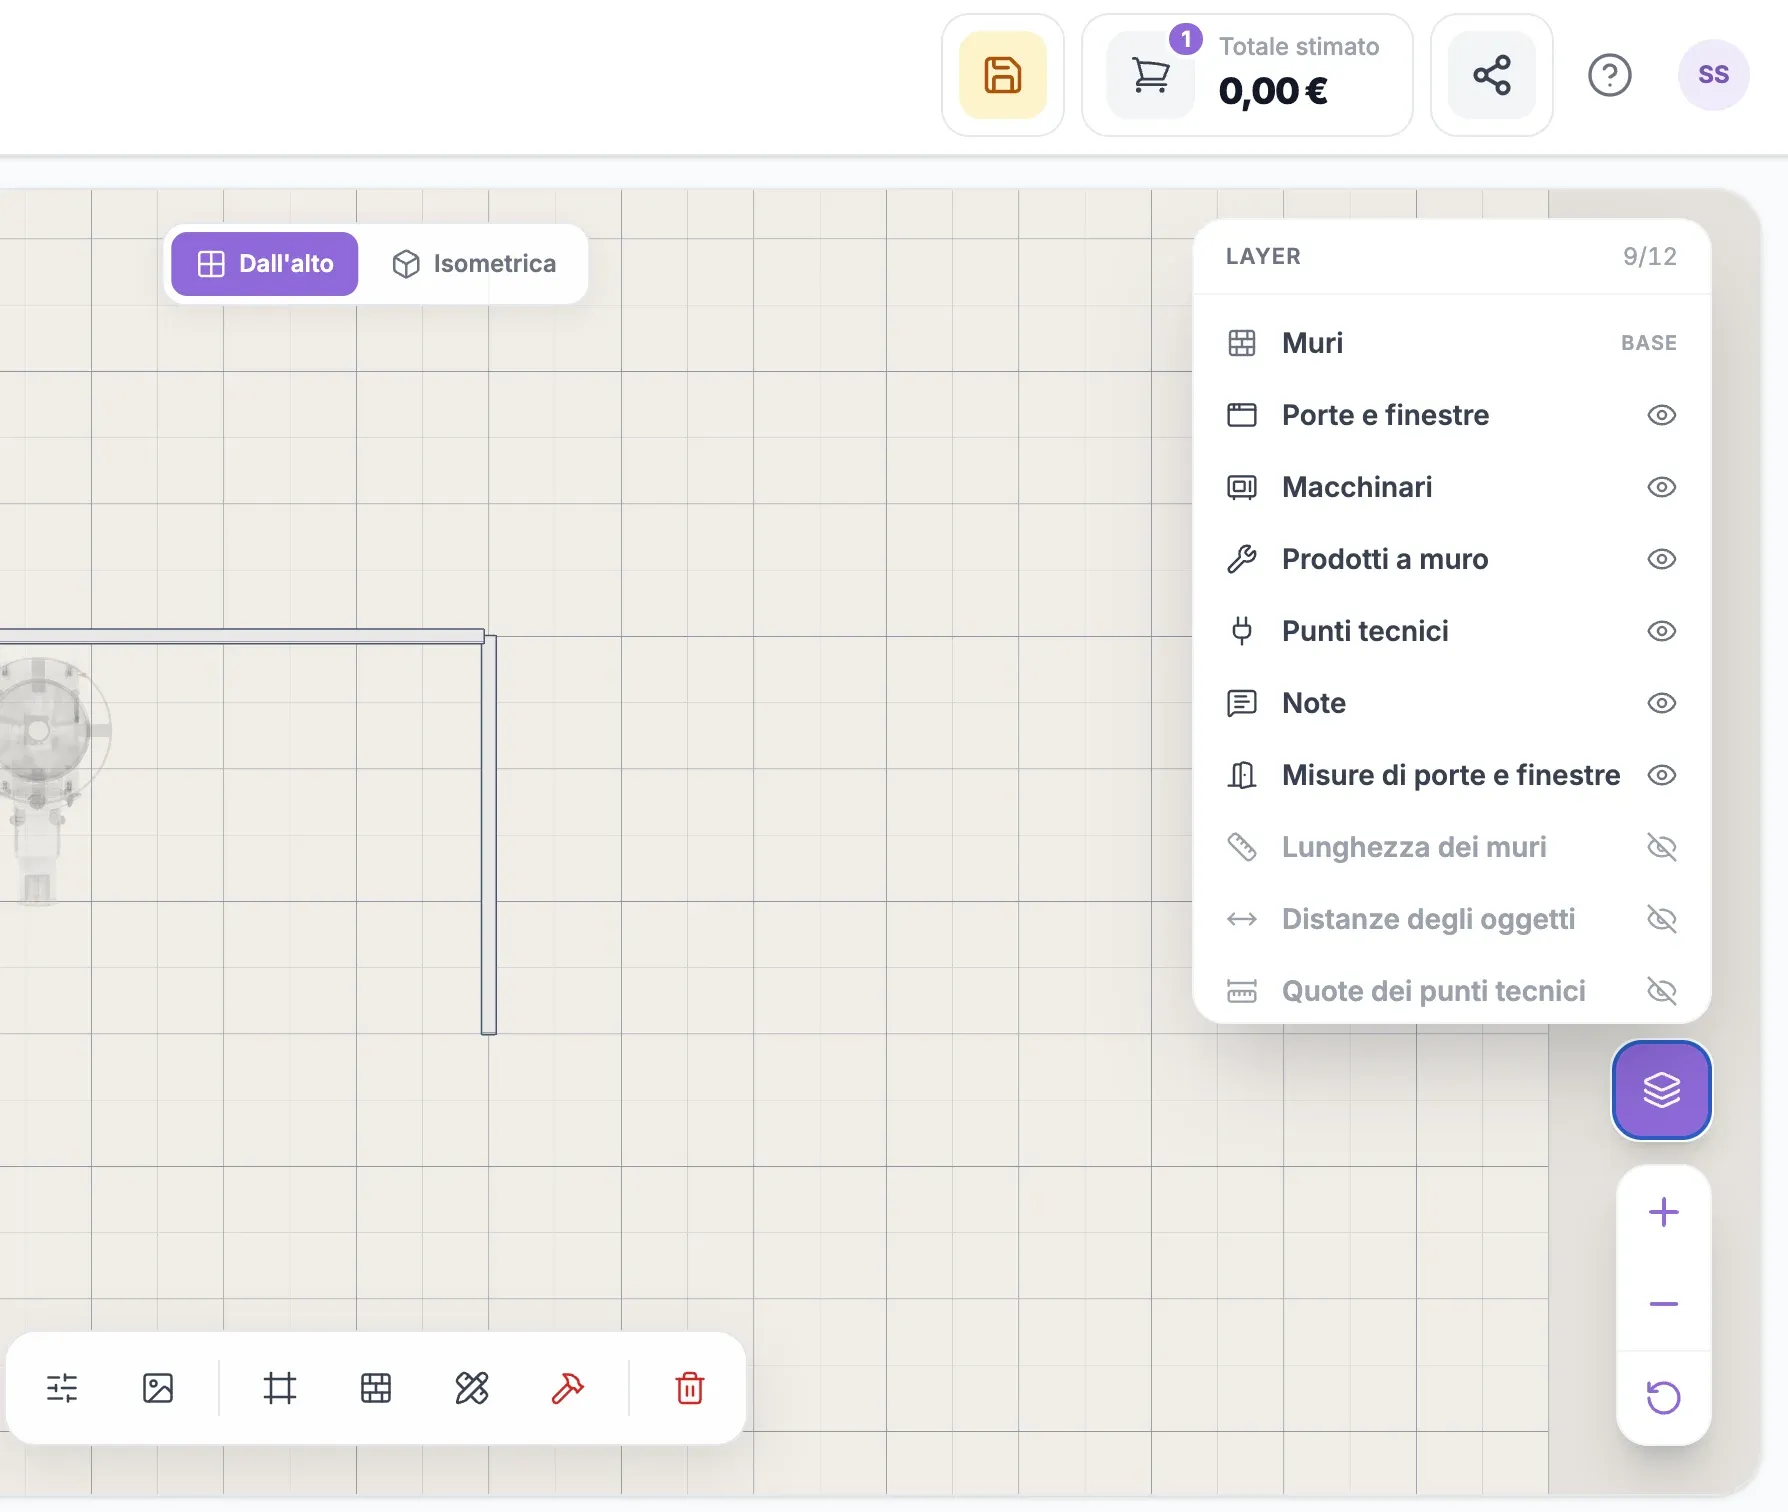Click the Note layer label
The image size is (1788, 1512).
[x=1314, y=703]
